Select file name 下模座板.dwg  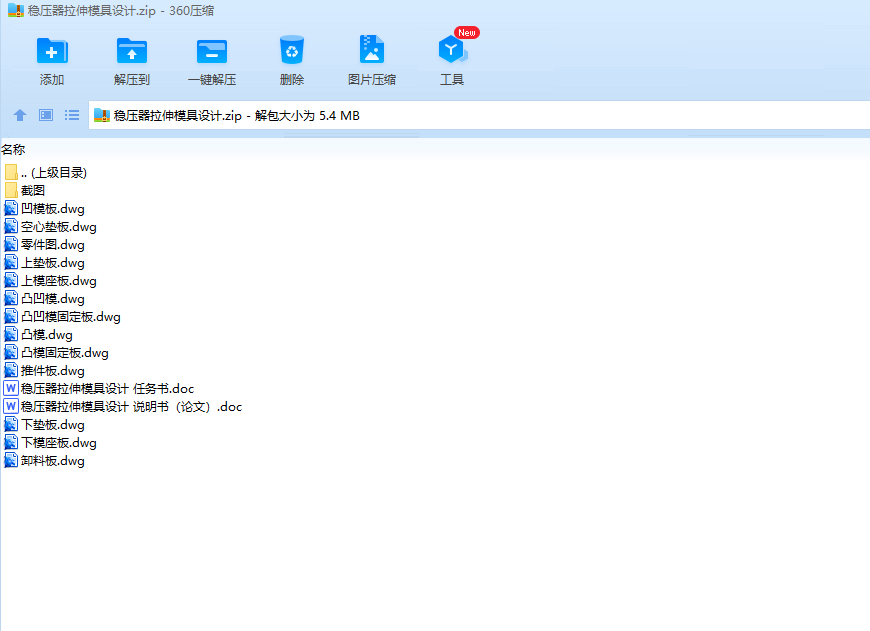(59, 443)
